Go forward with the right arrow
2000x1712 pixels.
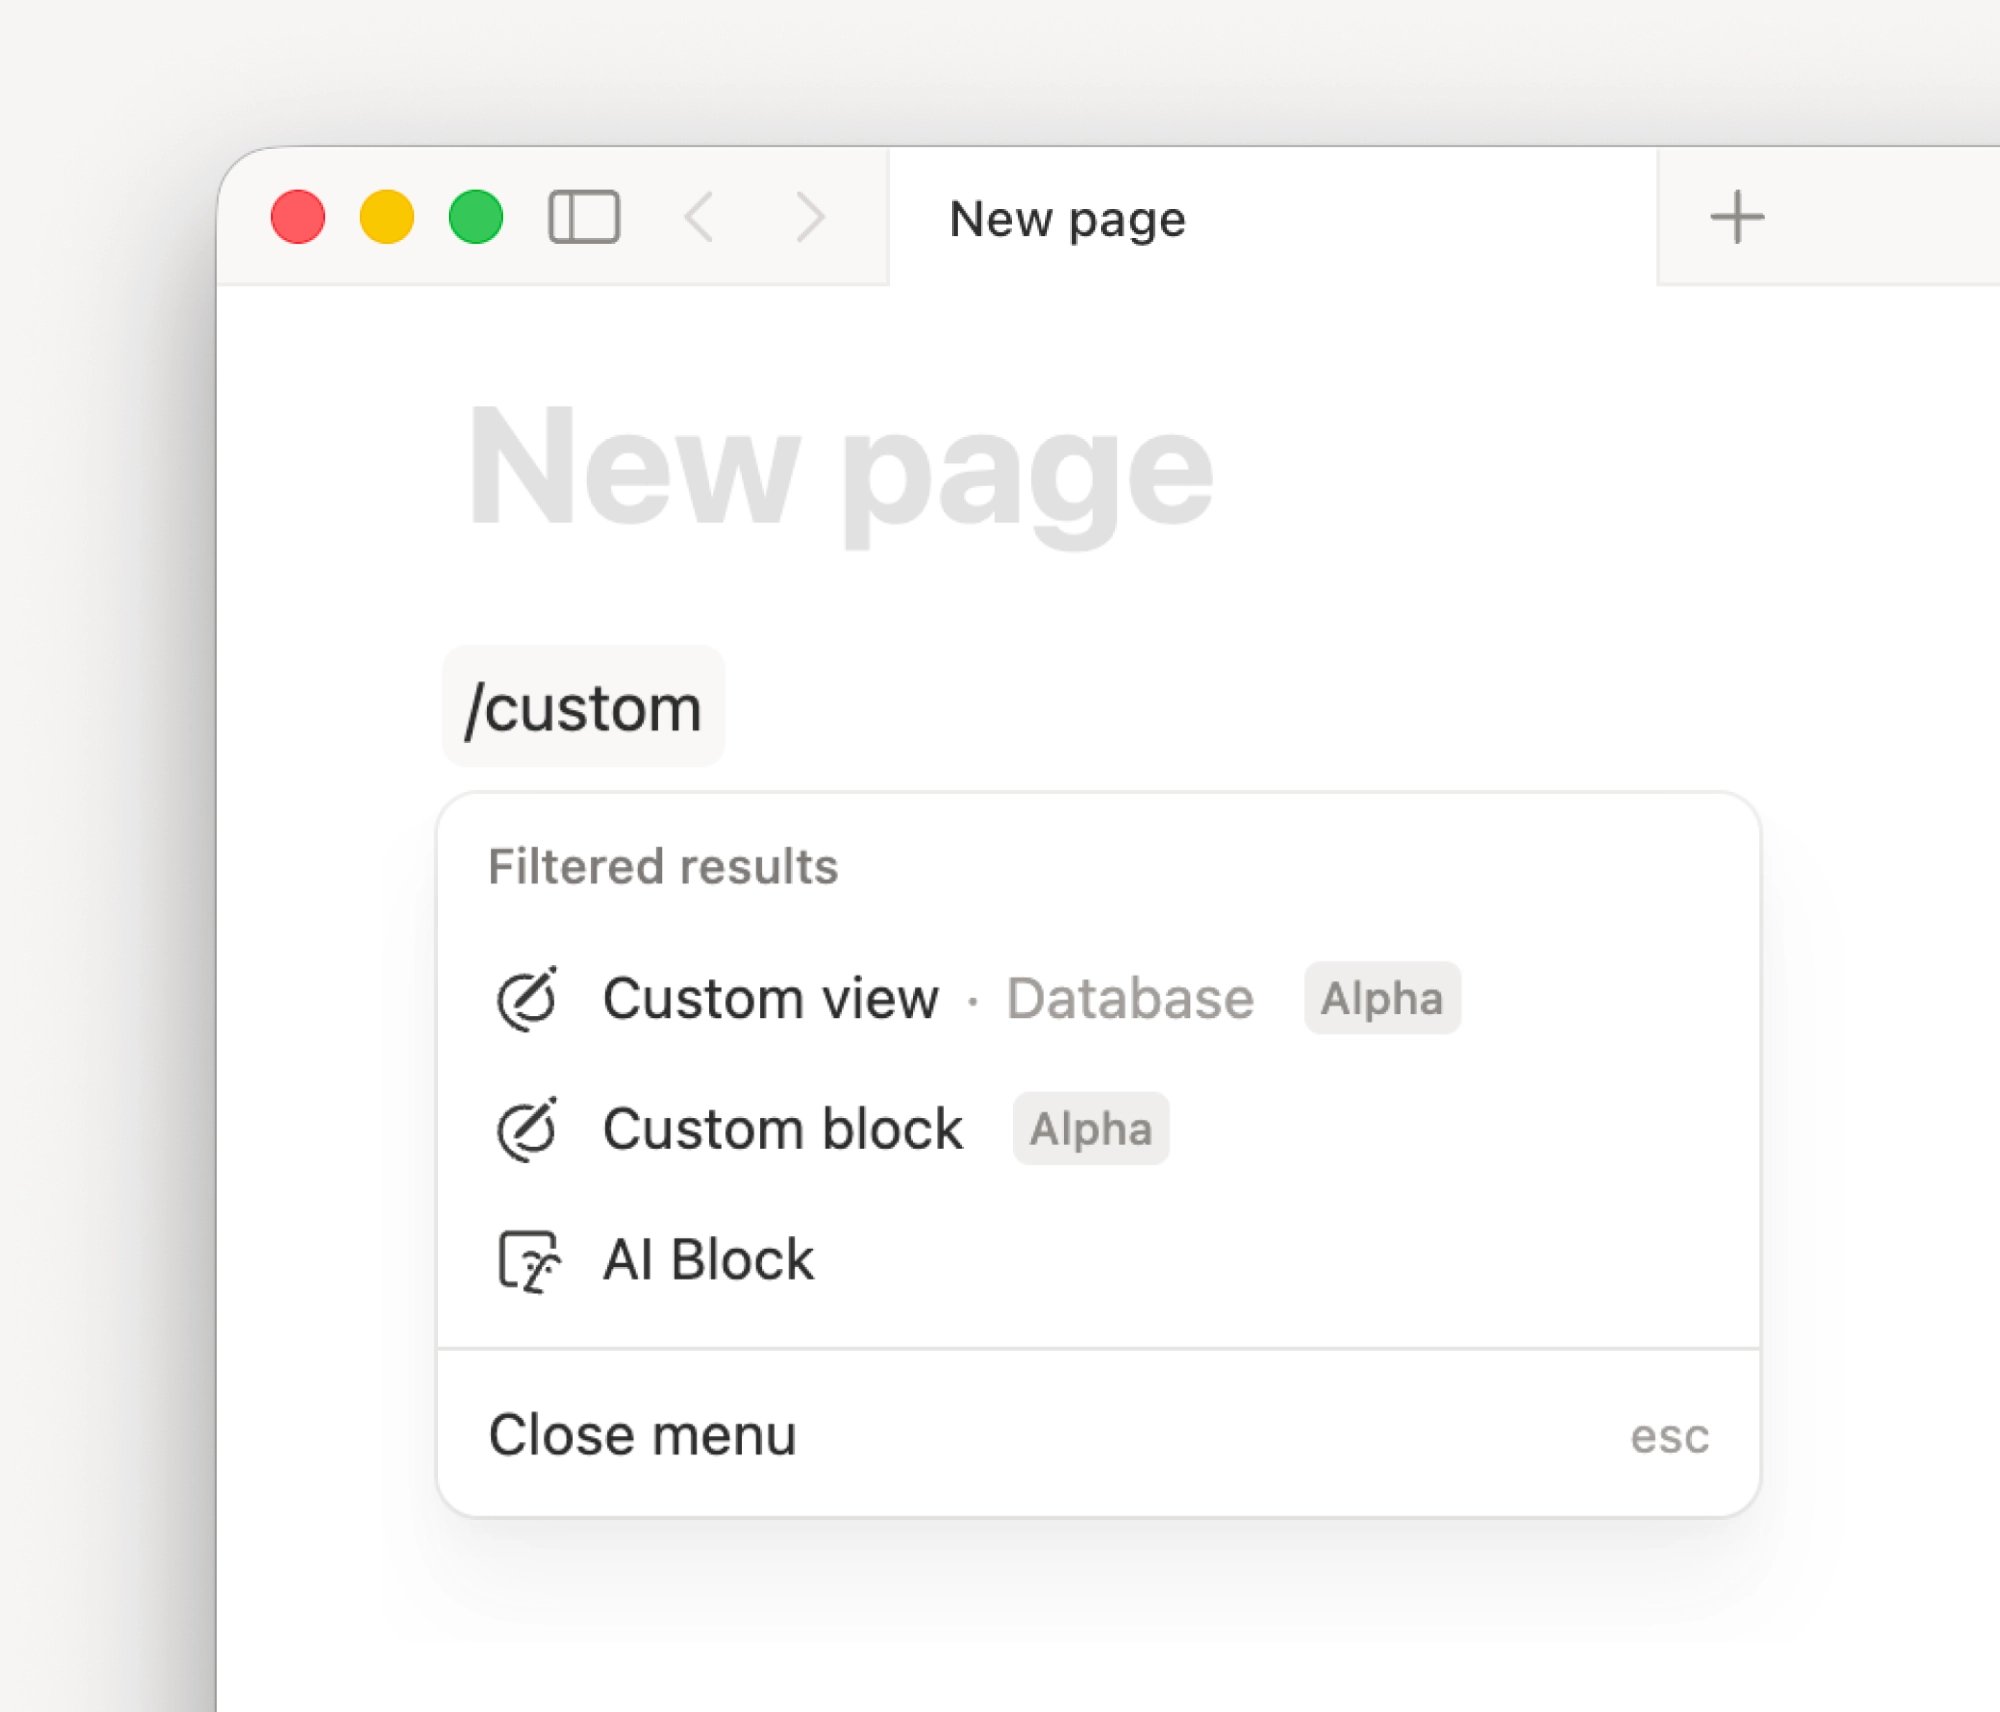point(810,217)
